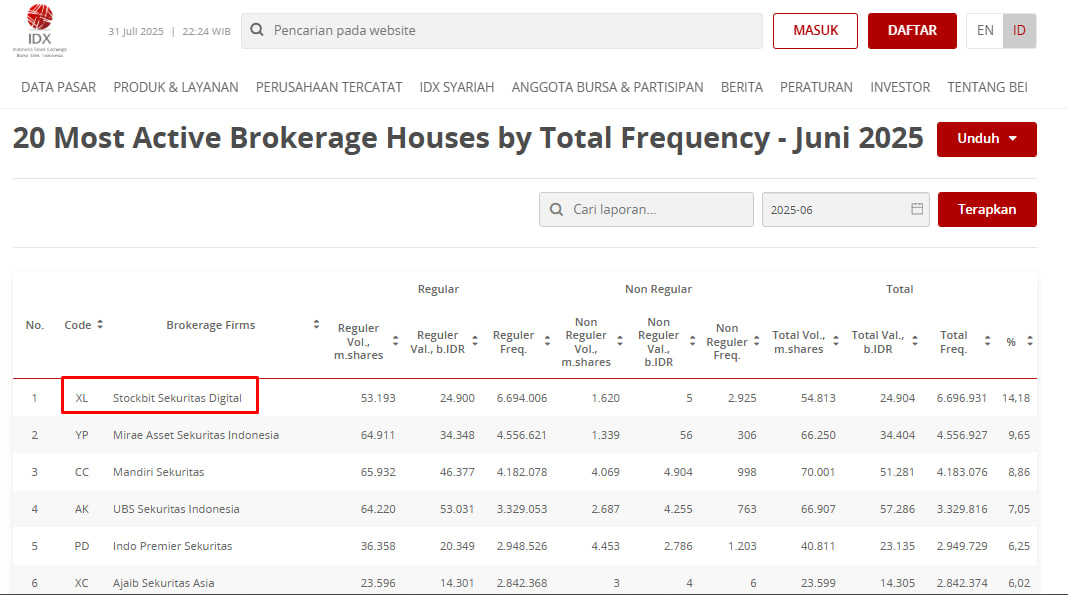Image resolution: width=1068 pixels, height=595 pixels.
Task: Sort by Total Vol., m.shares arrows
Action: coord(836,341)
